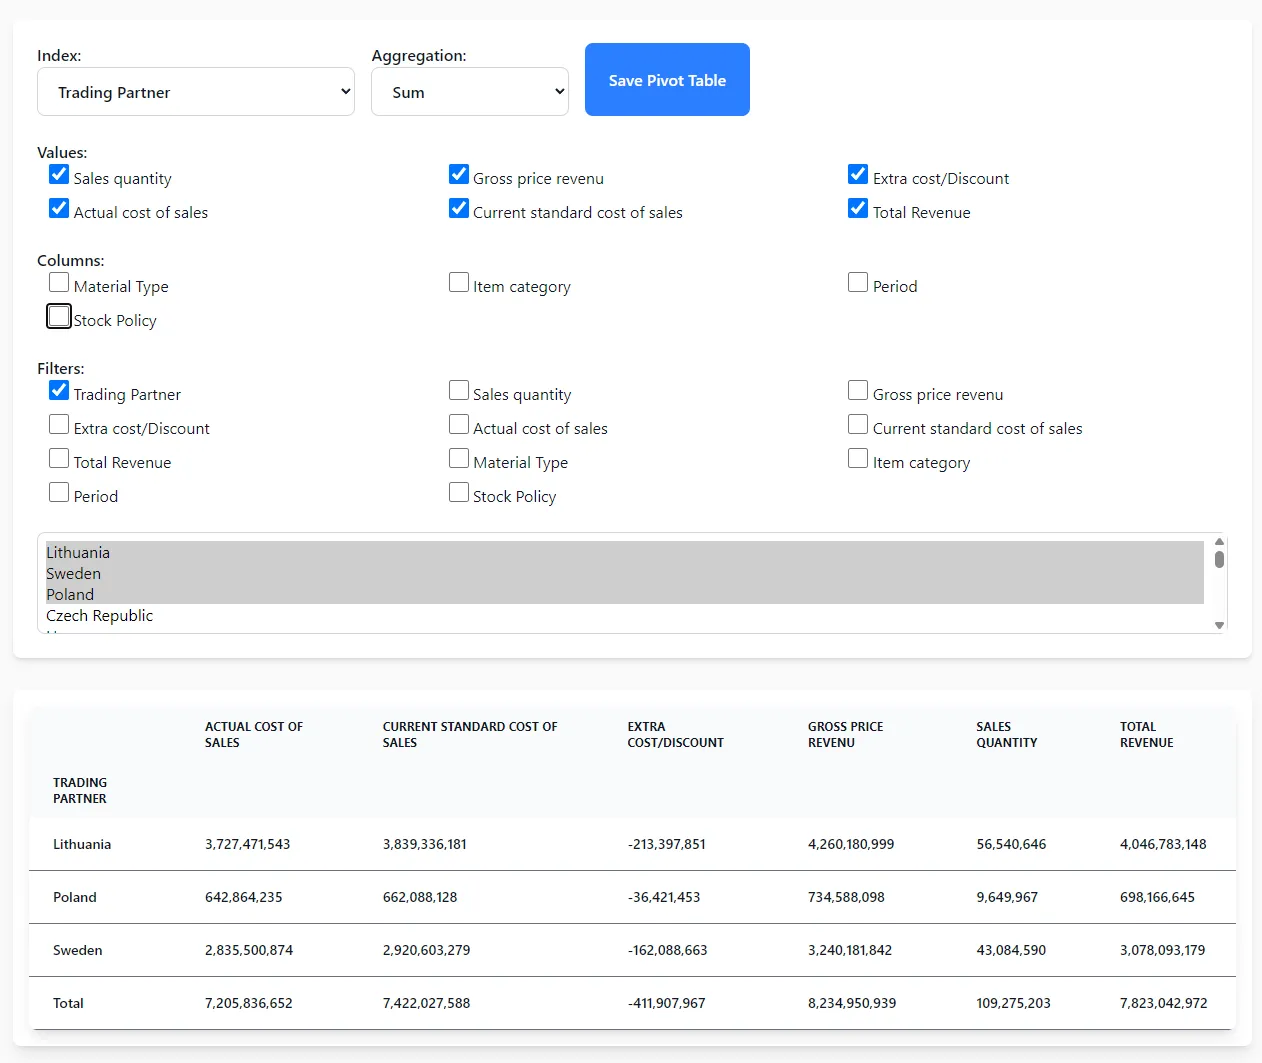Check Gross price revenu under Filters
Image resolution: width=1262 pixels, height=1063 pixels.
858,391
